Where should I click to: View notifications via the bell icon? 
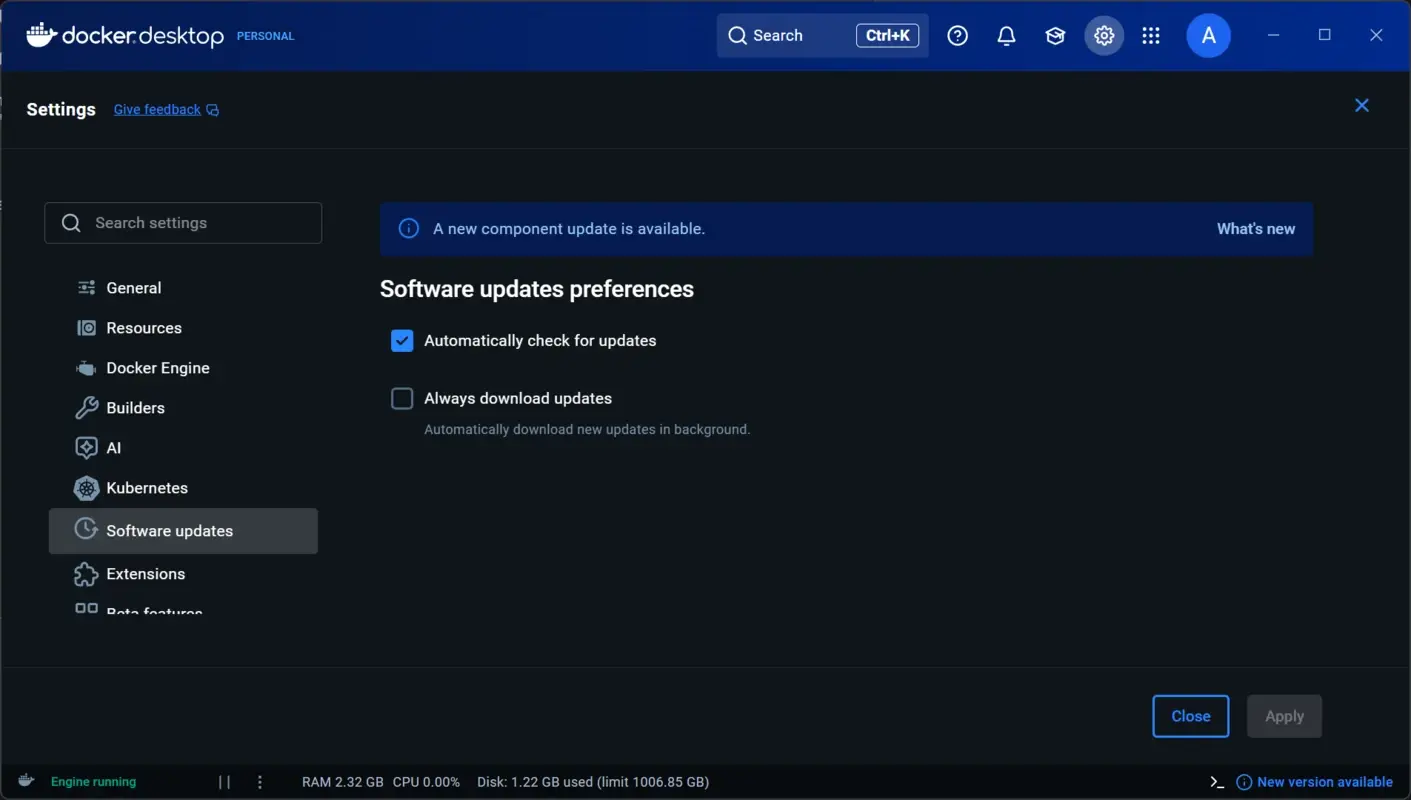(x=1006, y=35)
